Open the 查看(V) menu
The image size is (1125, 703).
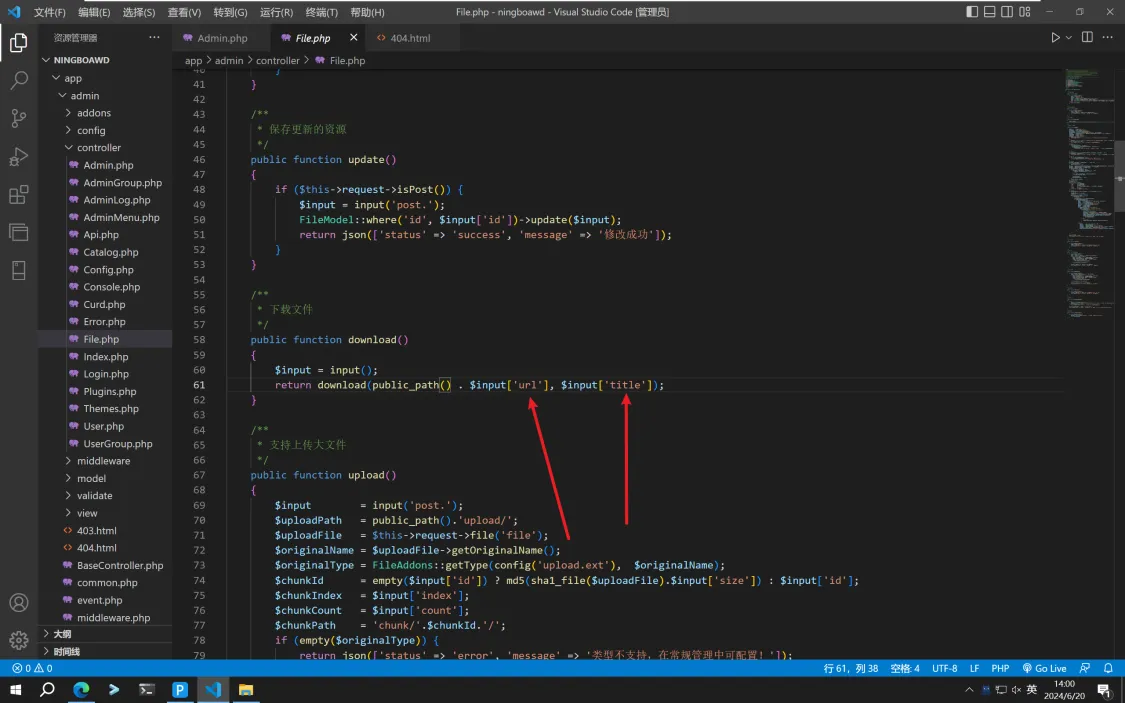[184, 12]
